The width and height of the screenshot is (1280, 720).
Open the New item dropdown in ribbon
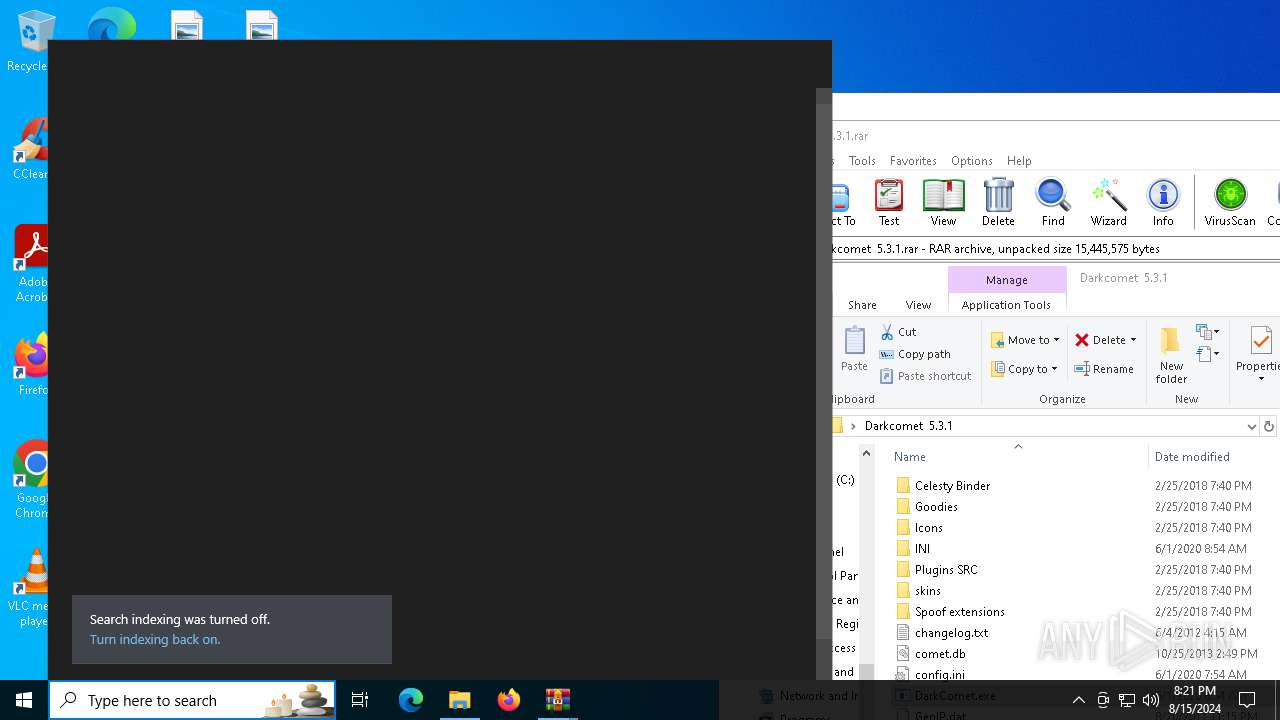click(1208, 332)
